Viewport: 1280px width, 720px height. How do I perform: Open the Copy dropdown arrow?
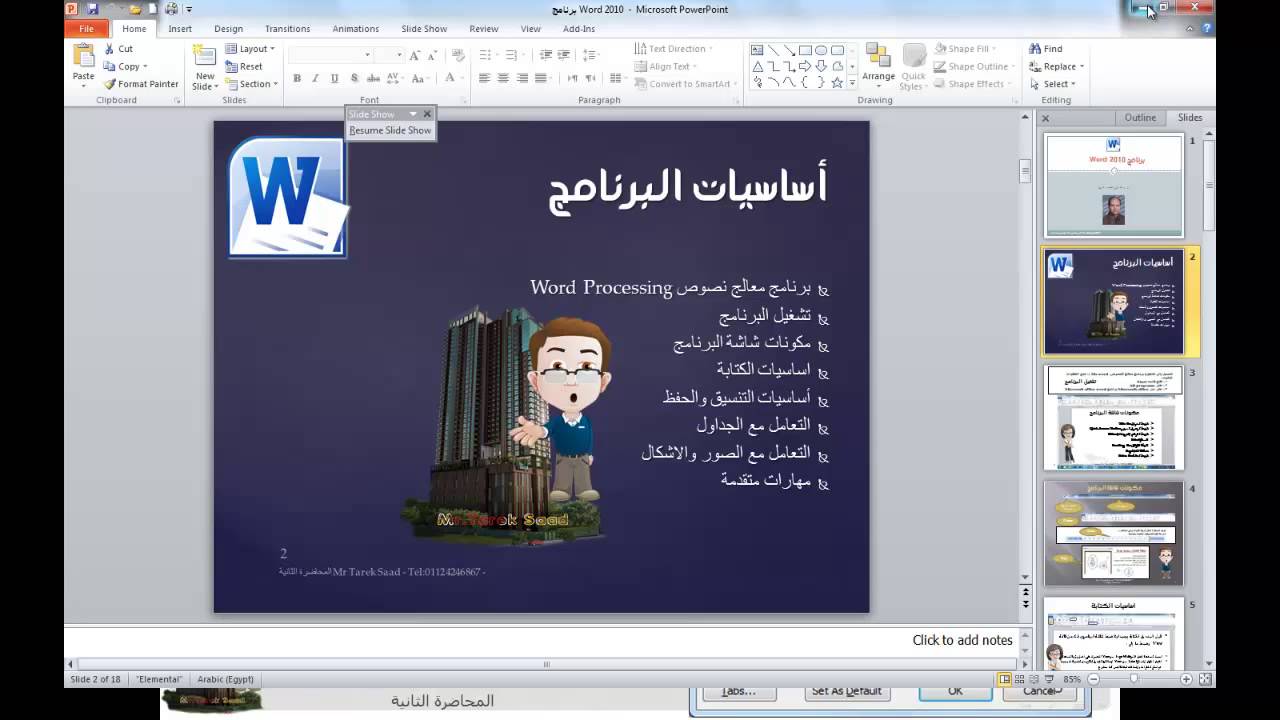(x=145, y=67)
